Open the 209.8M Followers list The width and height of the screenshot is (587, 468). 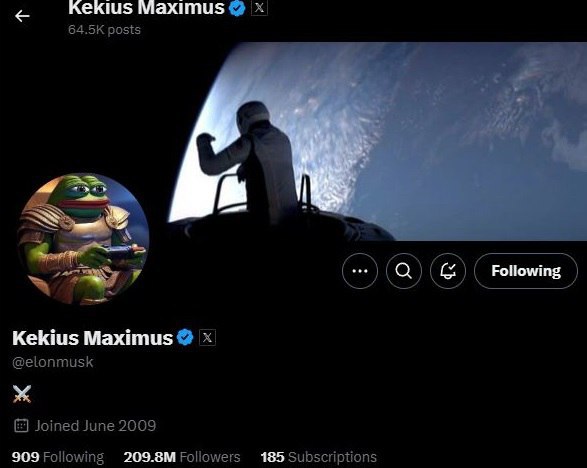[x=182, y=457]
